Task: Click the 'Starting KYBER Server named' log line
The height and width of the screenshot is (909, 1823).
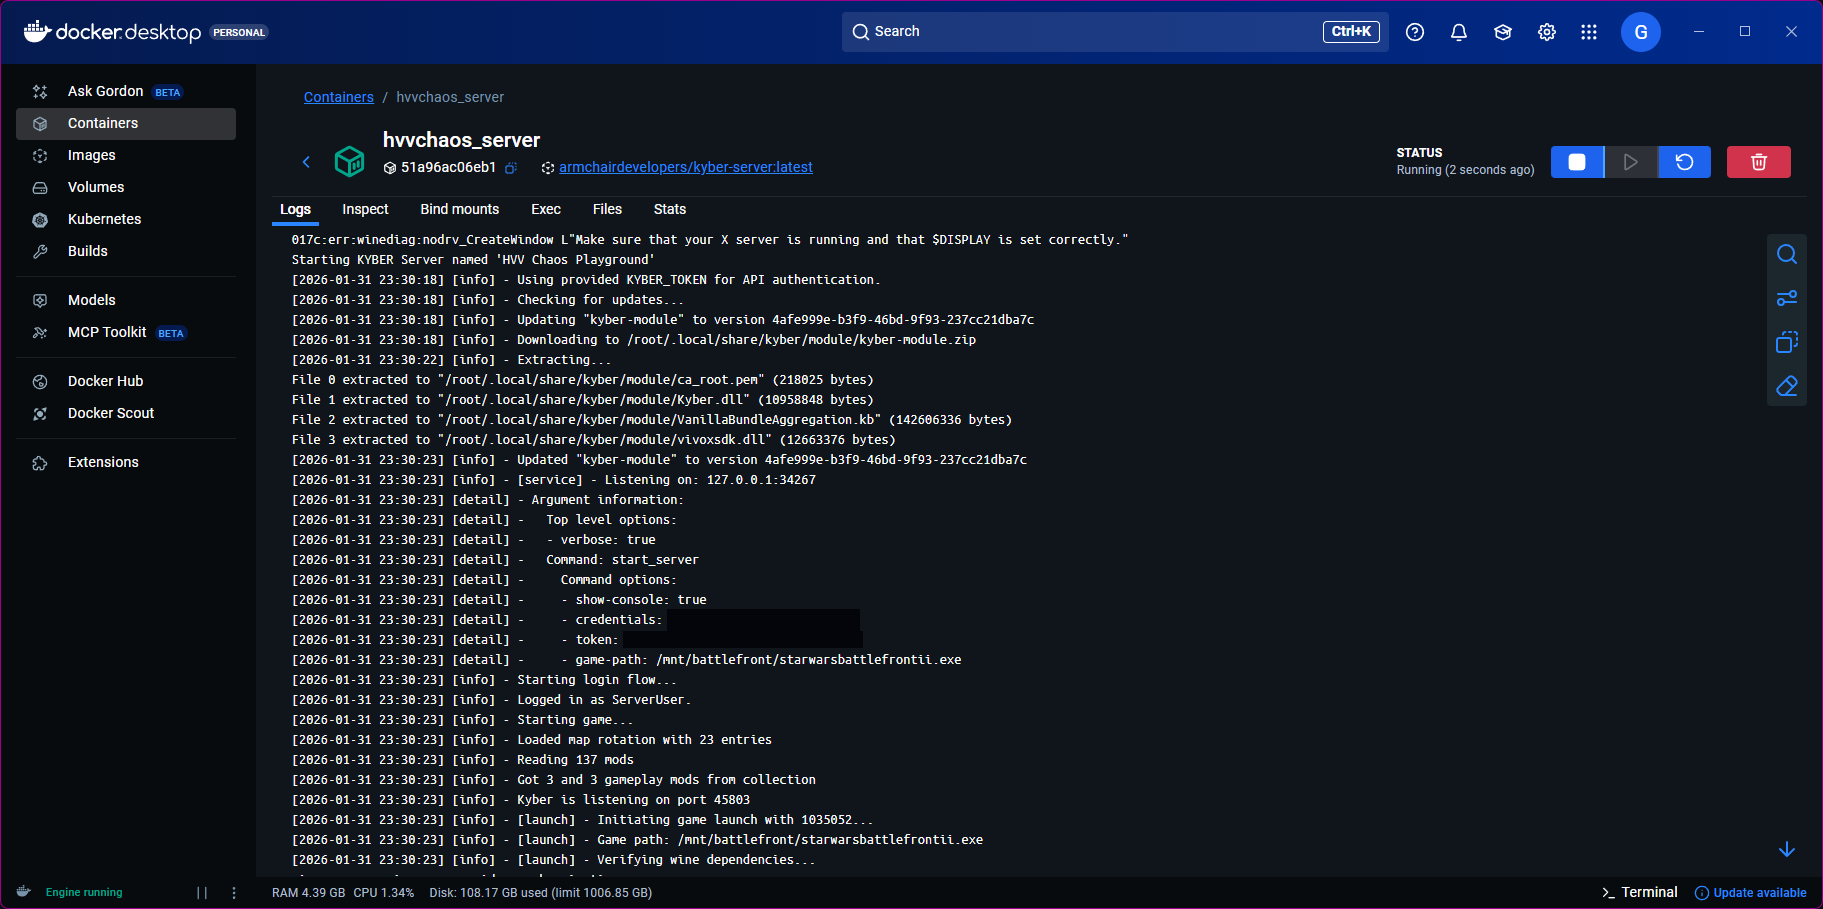Action: (473, 260)
